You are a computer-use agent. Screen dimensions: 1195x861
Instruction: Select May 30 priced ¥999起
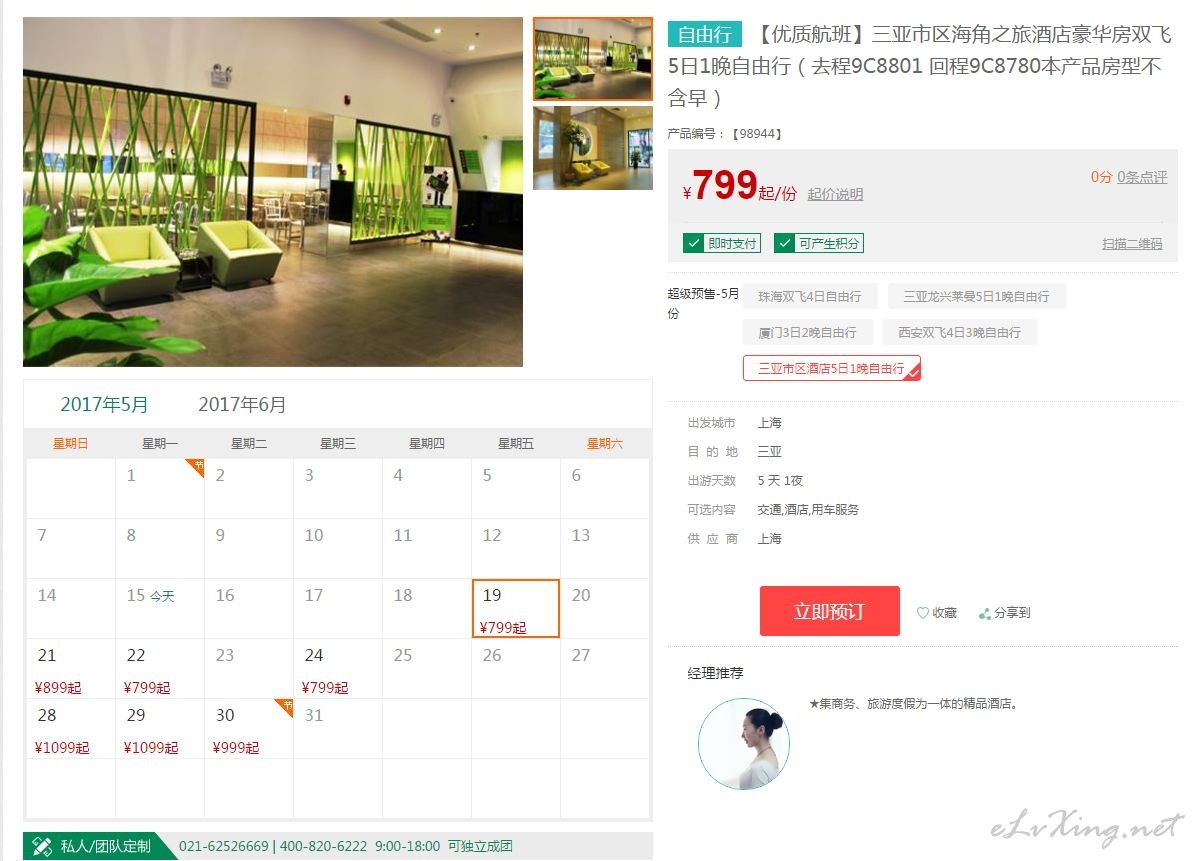point(248,729)
